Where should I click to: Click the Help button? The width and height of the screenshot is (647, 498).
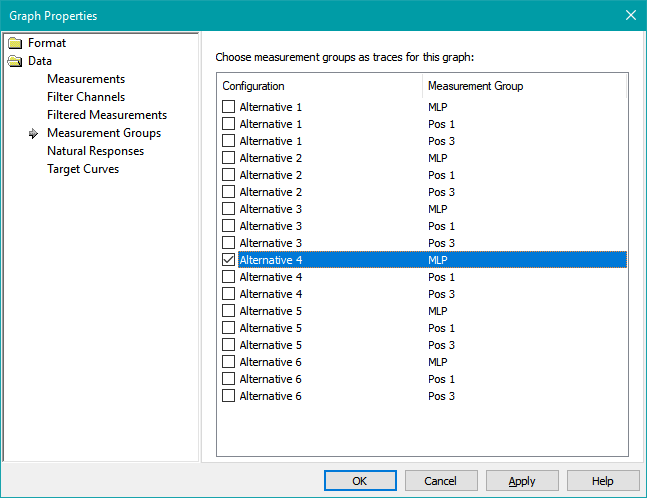603,481
